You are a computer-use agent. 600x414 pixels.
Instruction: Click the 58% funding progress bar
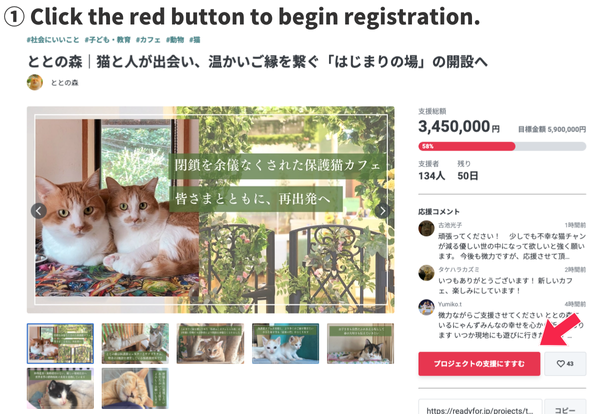click(502, 146)
